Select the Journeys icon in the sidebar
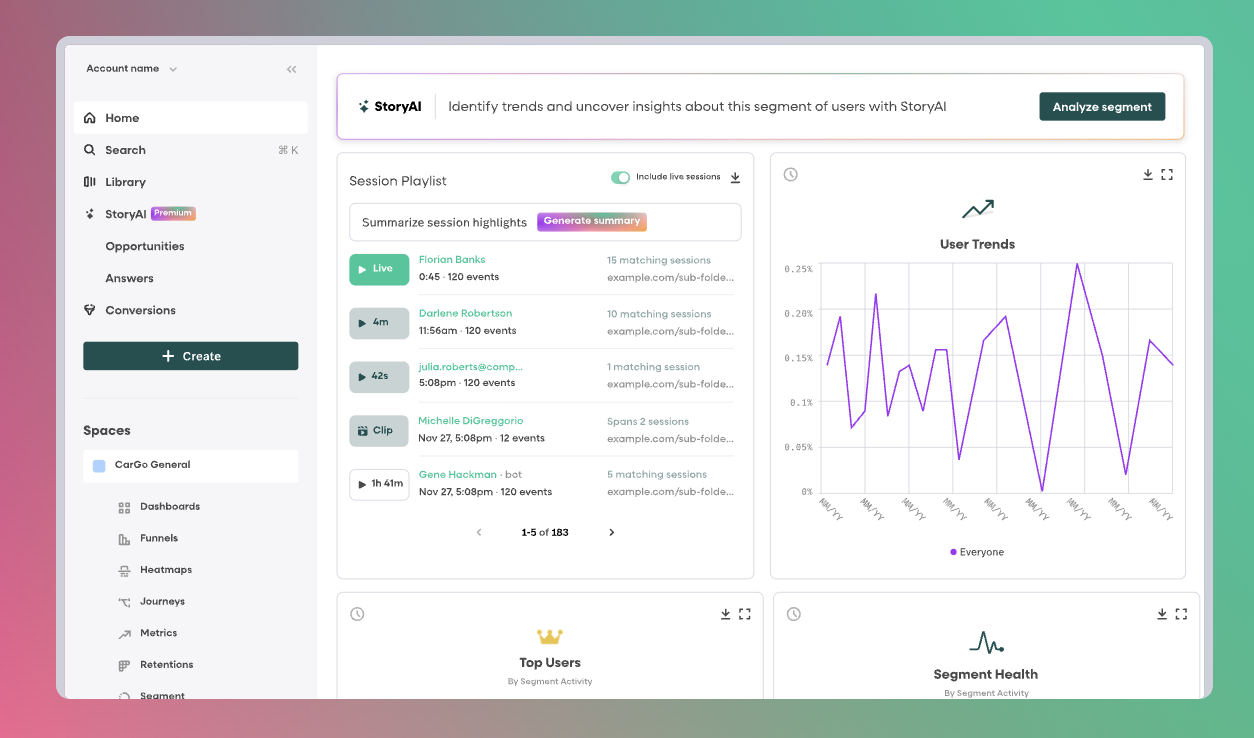The height and width of the screenshot is (738, 1254). point(124,601)
